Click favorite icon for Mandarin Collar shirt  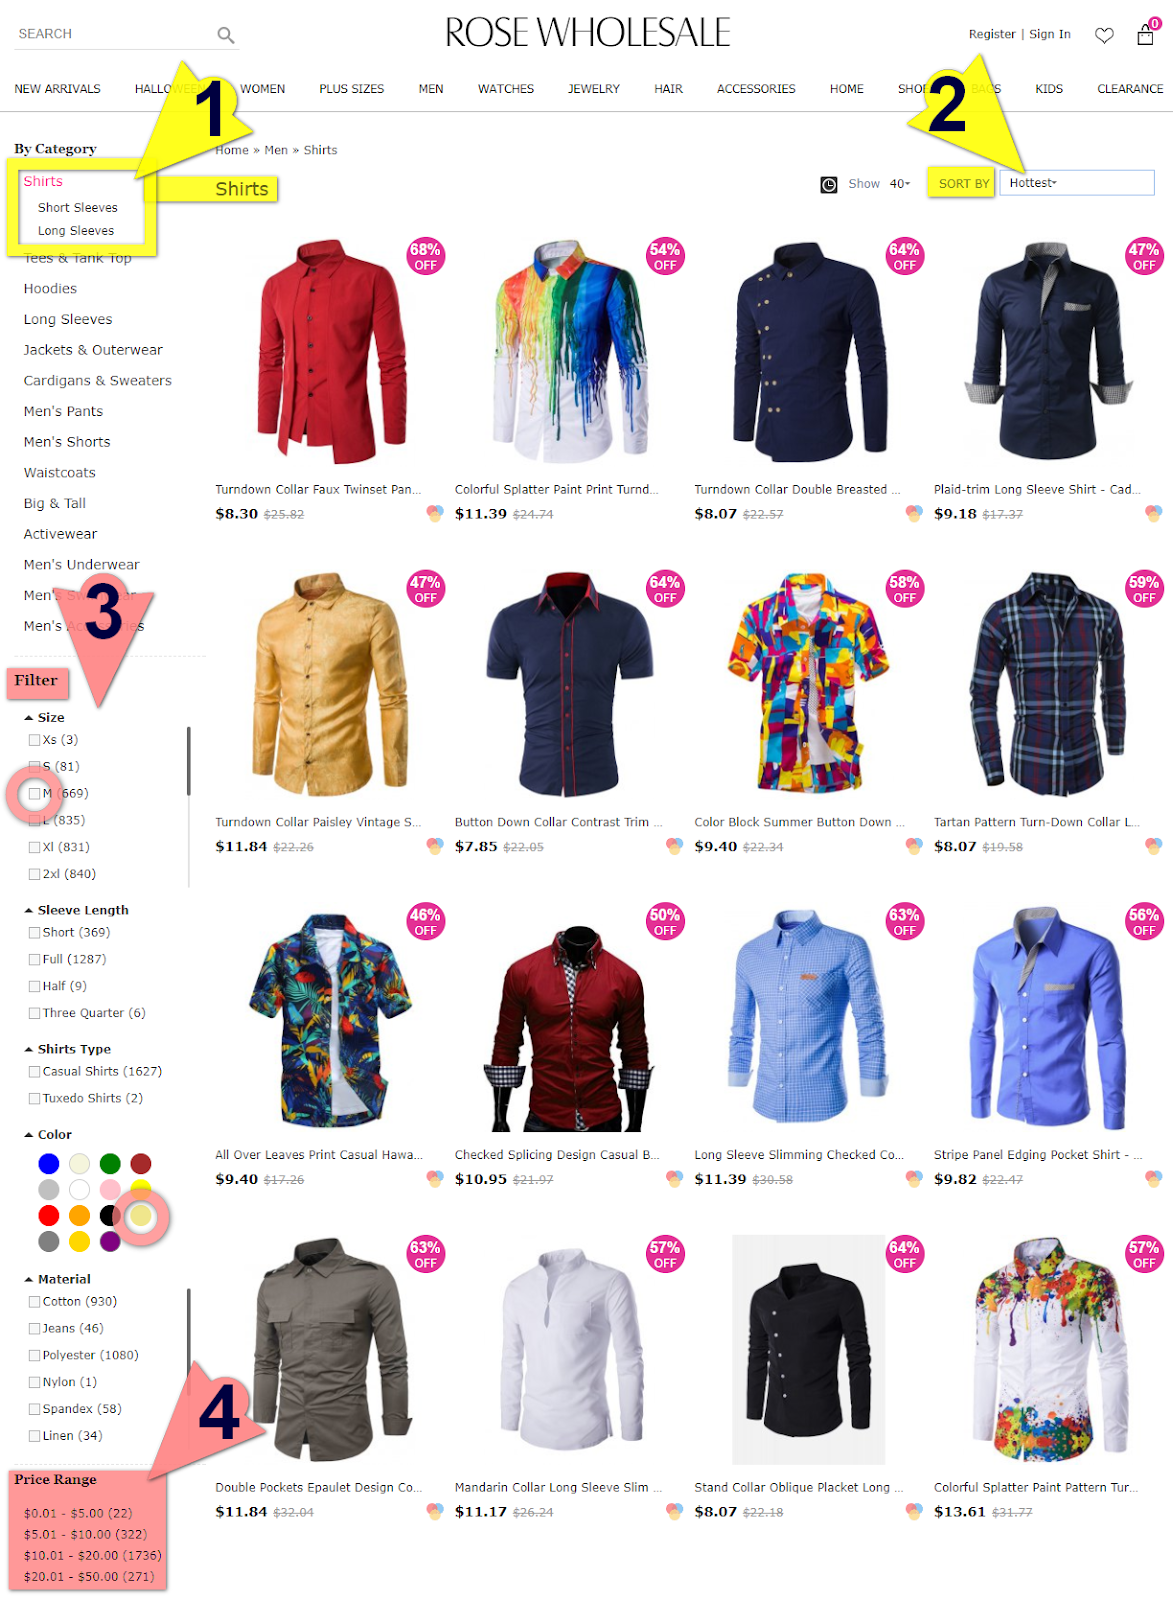(674, 1511)
